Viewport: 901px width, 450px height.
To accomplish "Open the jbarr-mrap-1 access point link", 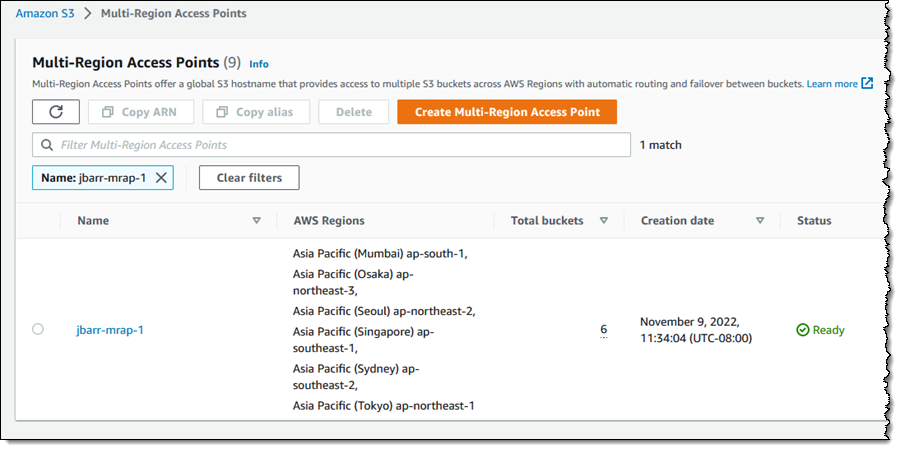I will pyautogui.click(x=110, y=330).
